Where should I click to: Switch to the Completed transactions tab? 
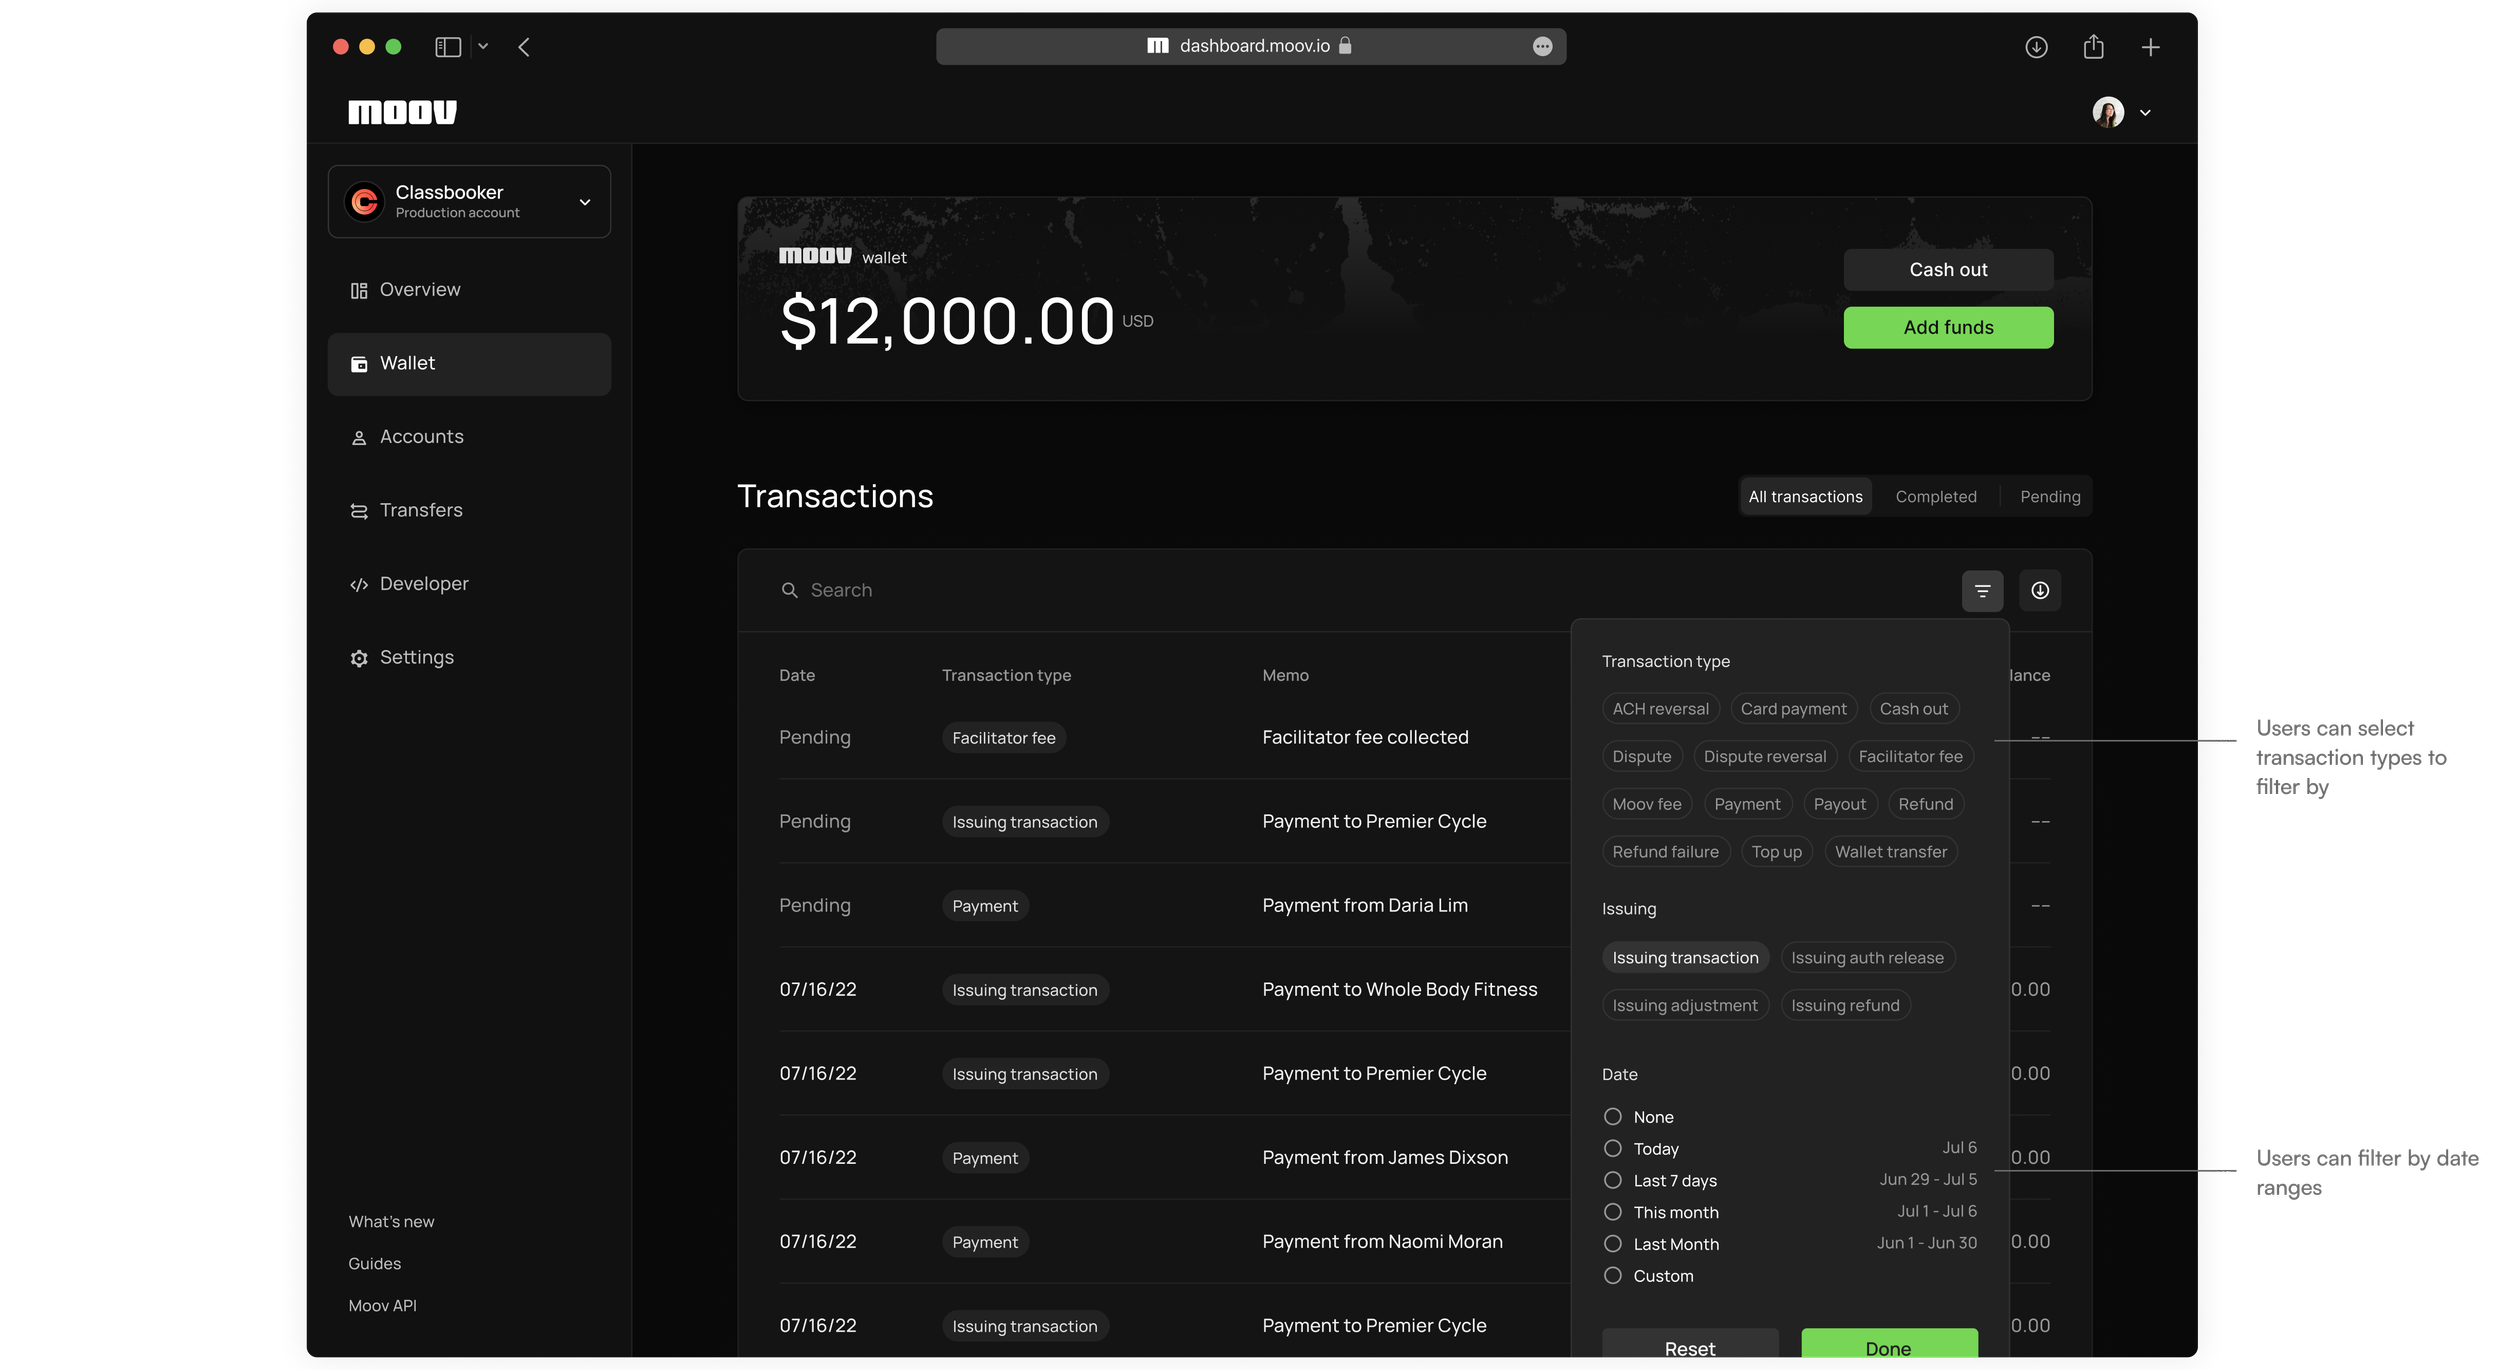[1935, 497]
